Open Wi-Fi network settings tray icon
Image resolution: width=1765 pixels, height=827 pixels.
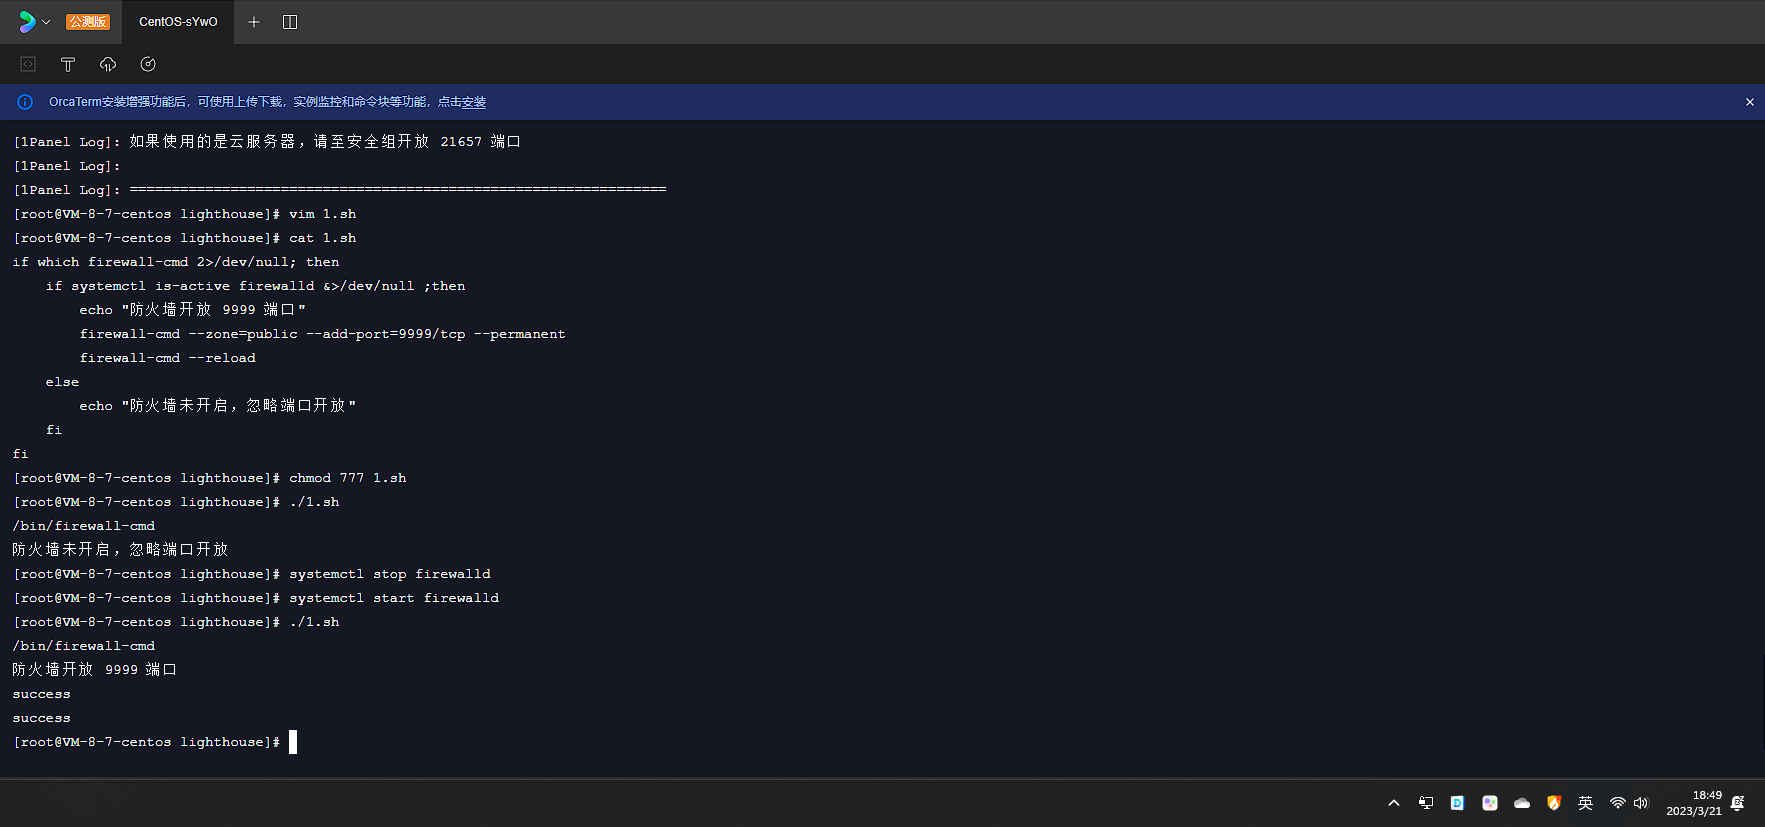coord(1617,803)
